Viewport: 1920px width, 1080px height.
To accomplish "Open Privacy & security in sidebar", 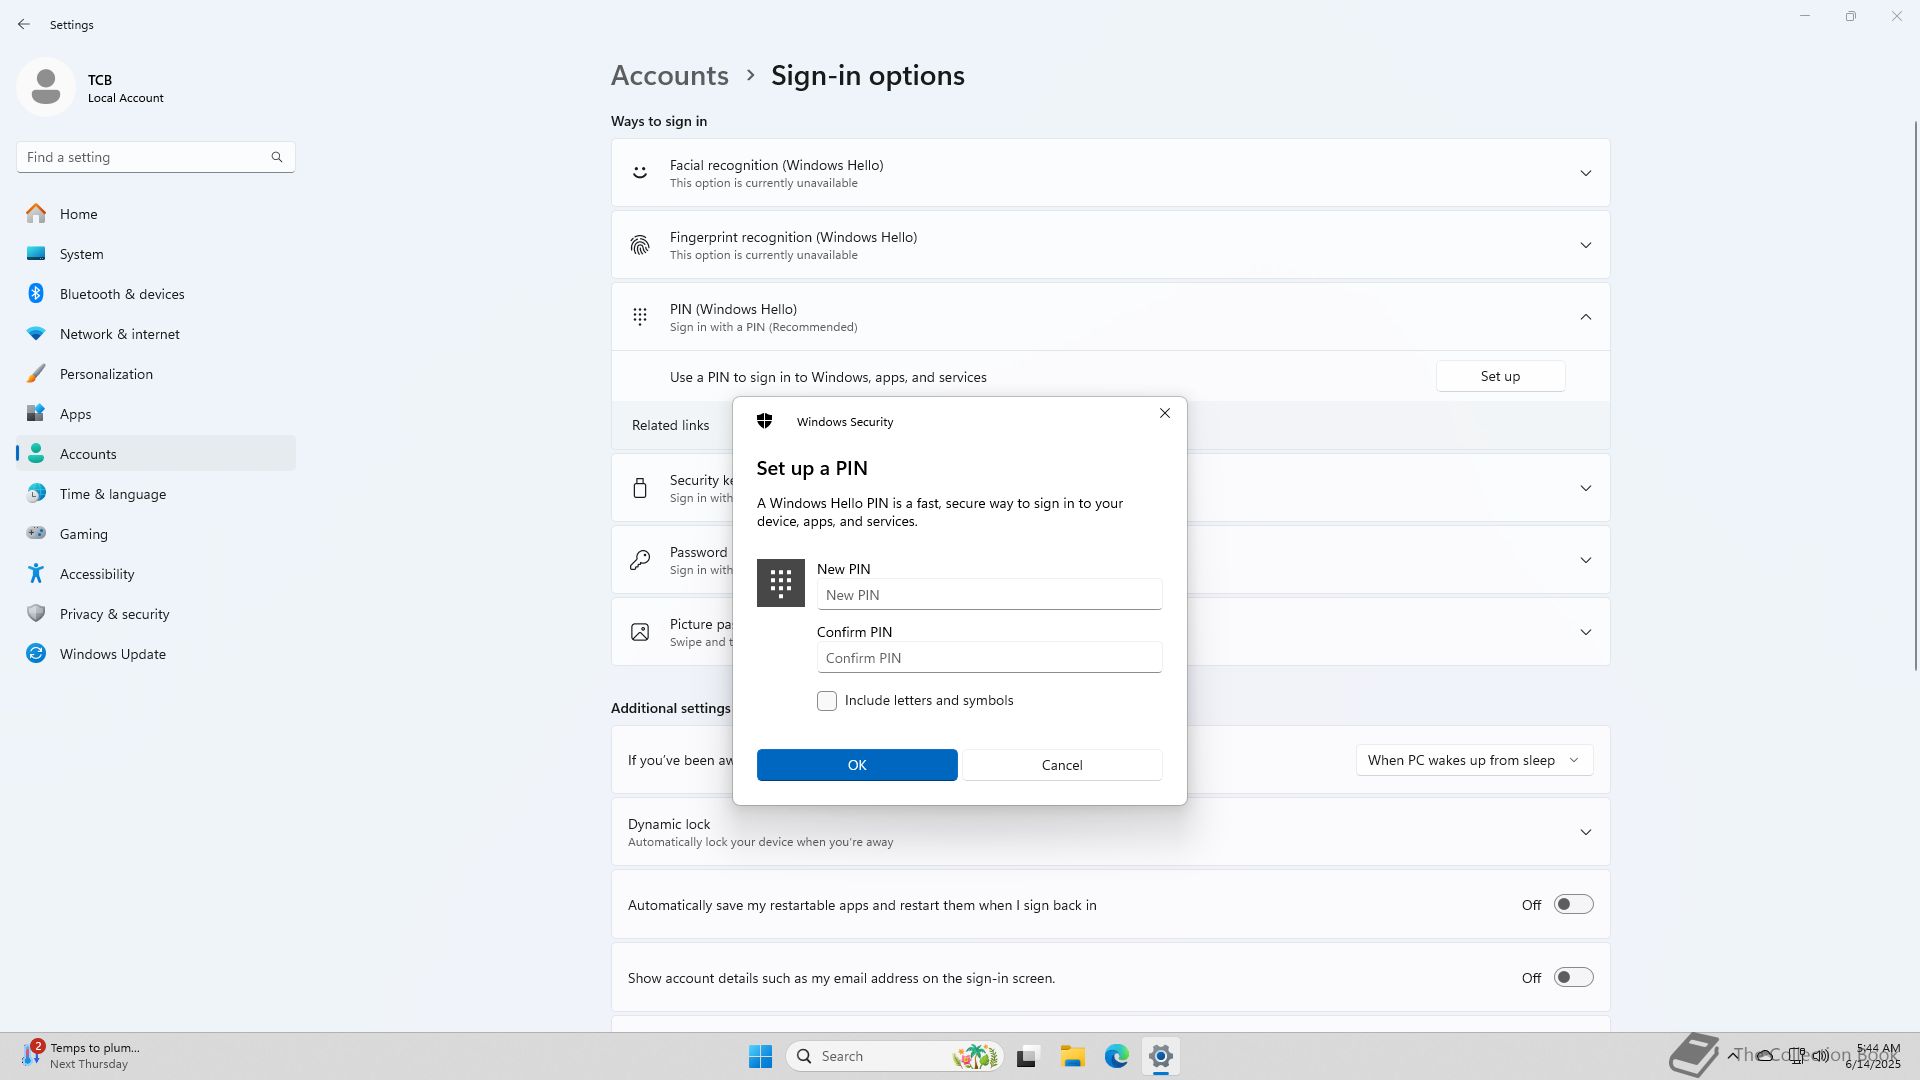I will pyautogui.click(x=114, y=614).
